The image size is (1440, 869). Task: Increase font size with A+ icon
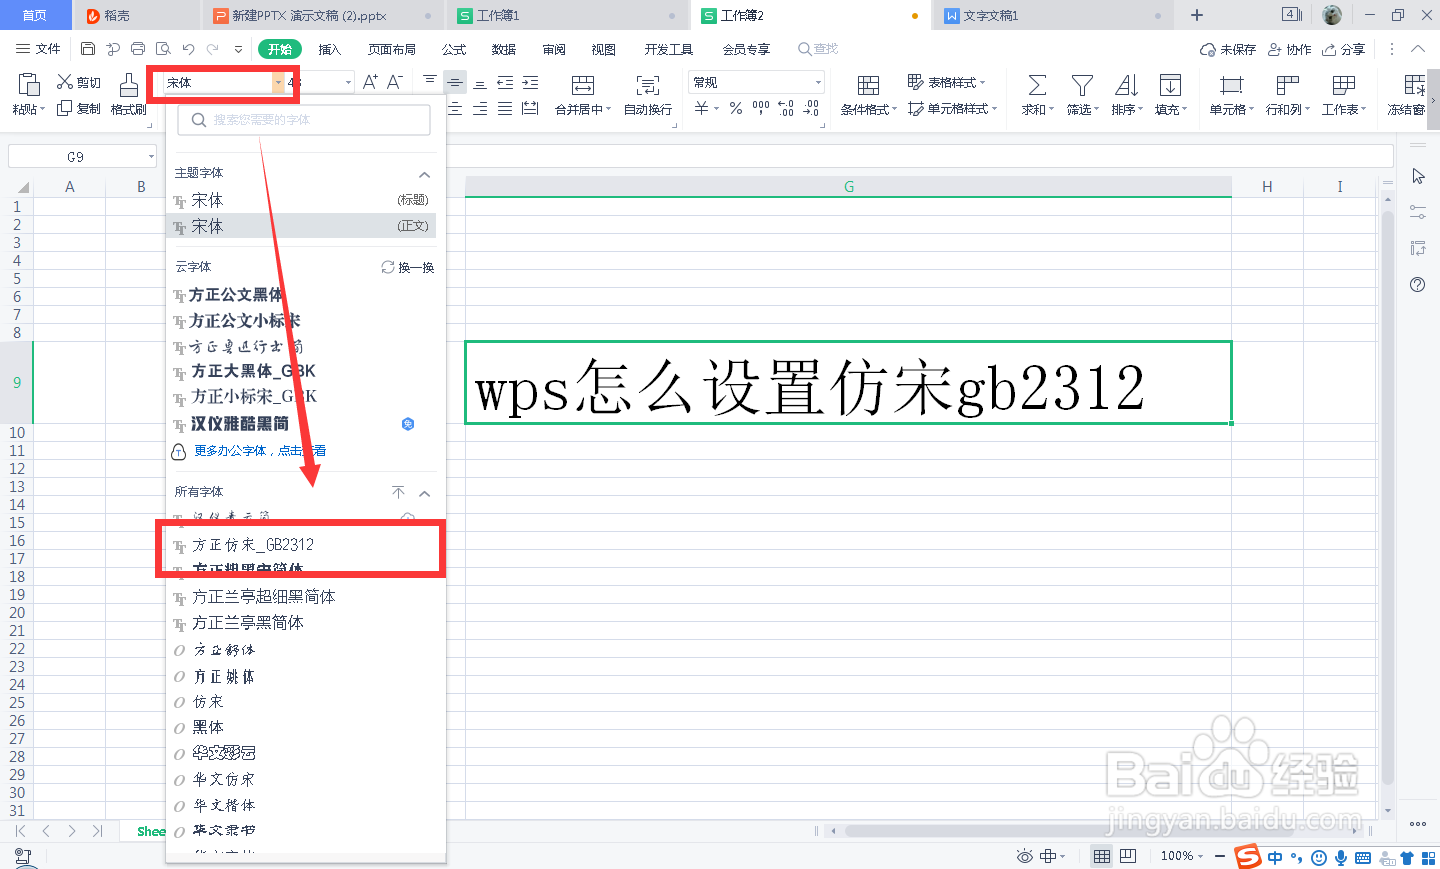coord(370,82)
